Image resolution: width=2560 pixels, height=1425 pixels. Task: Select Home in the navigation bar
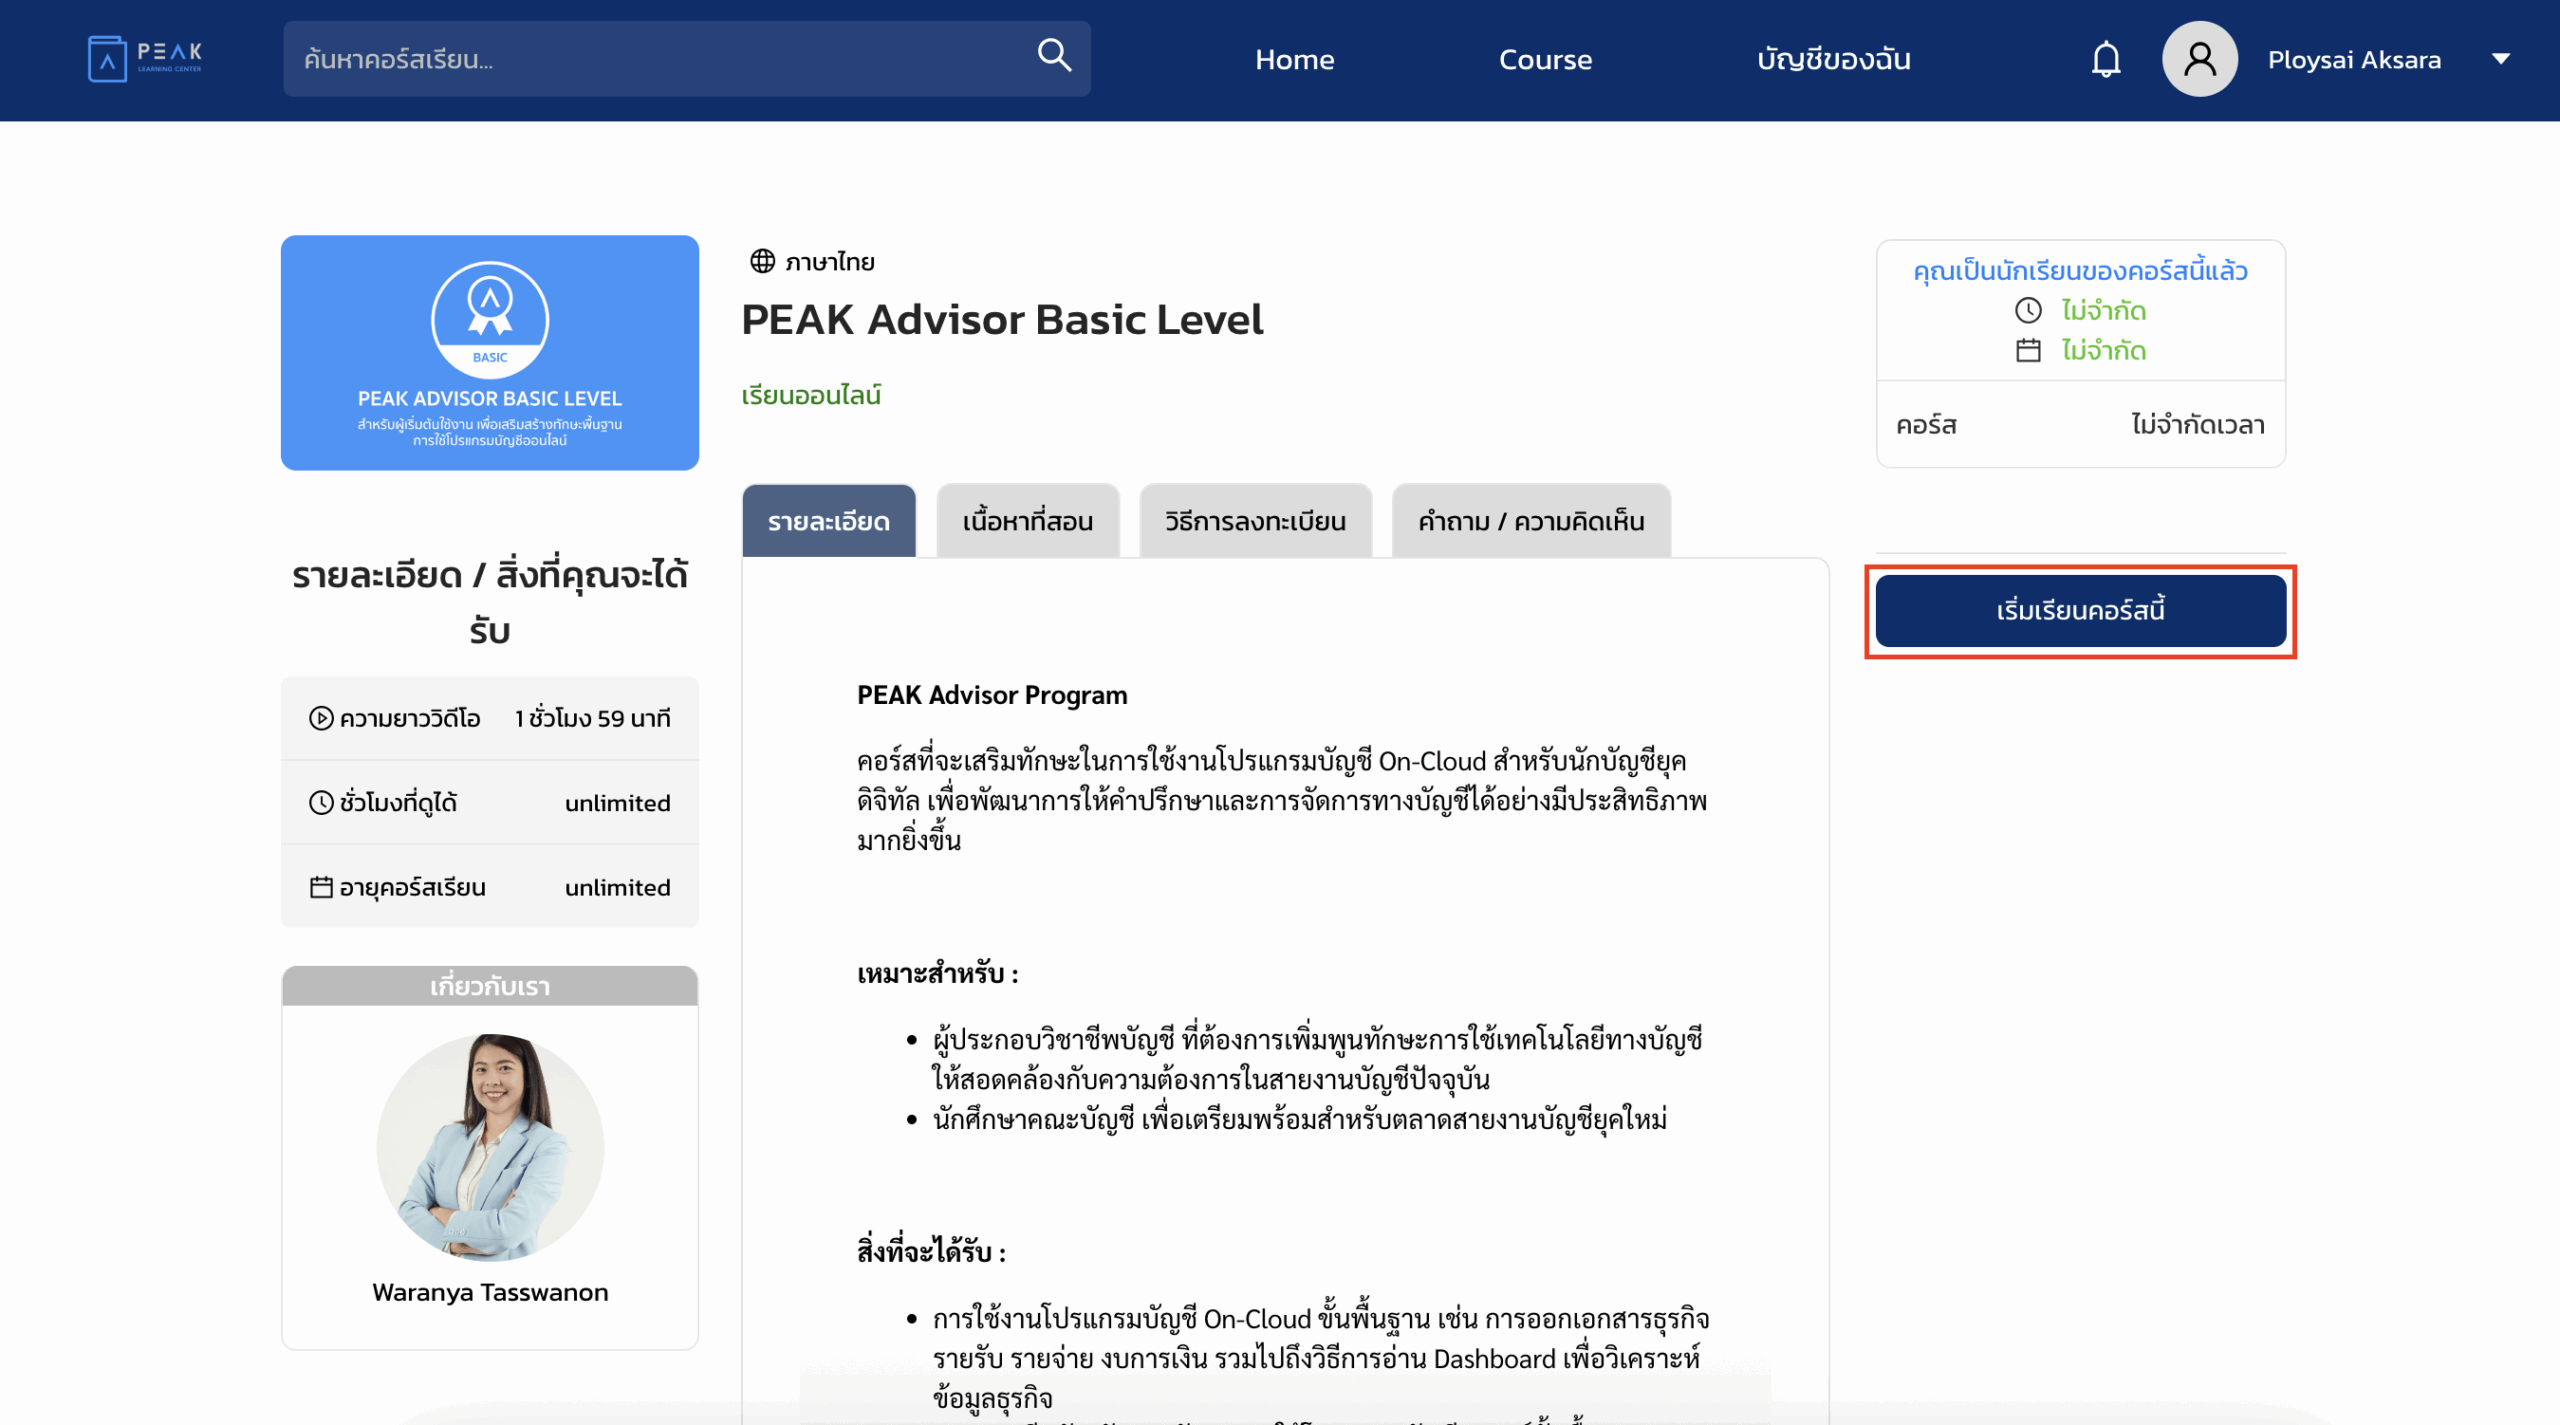[1294, 59]
